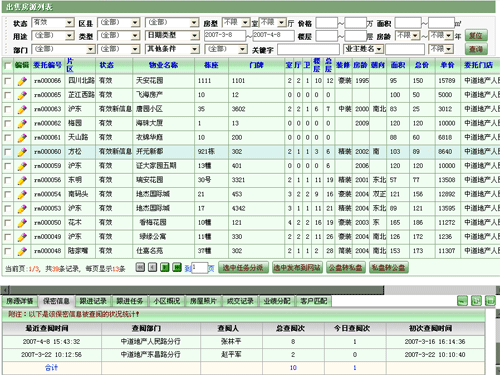Open the 其他条件 dropdown

click(172, 49)
